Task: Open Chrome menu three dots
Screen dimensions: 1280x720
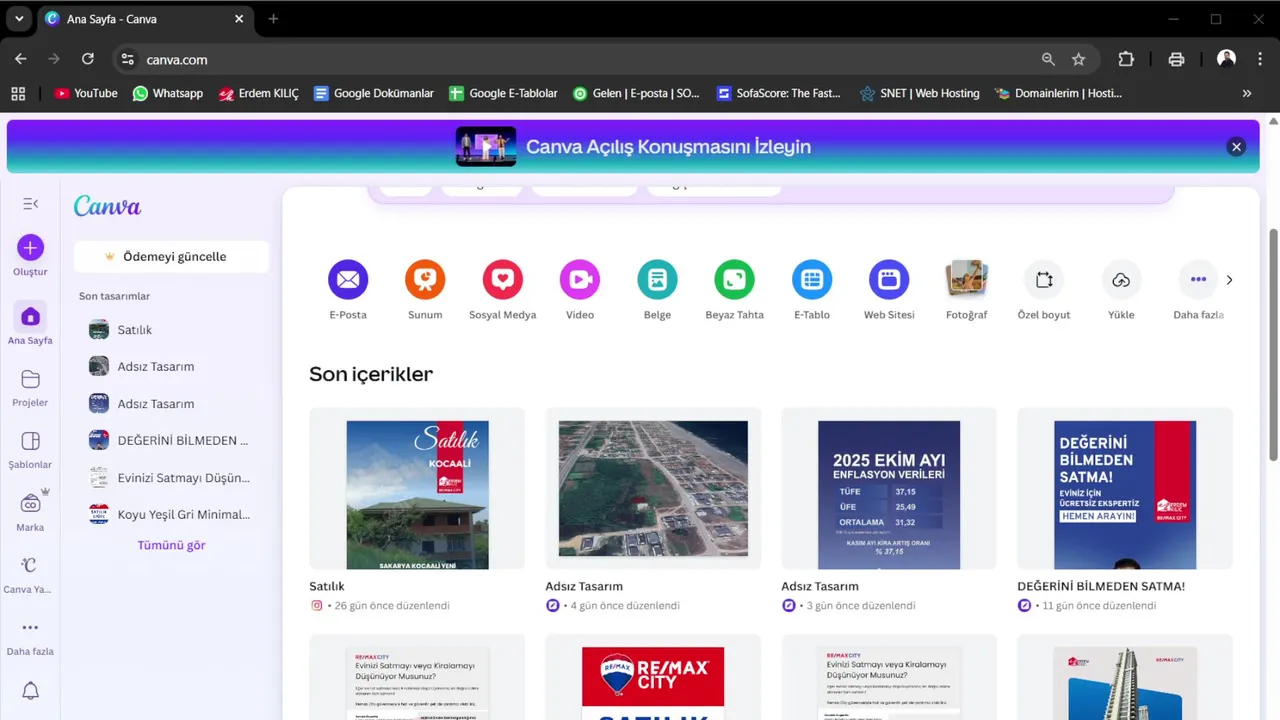Action: (1260, 59)
